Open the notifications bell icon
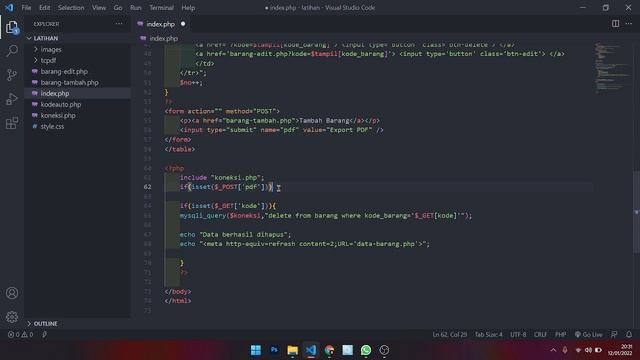This screenshot has width=640, height=360. 629,334
